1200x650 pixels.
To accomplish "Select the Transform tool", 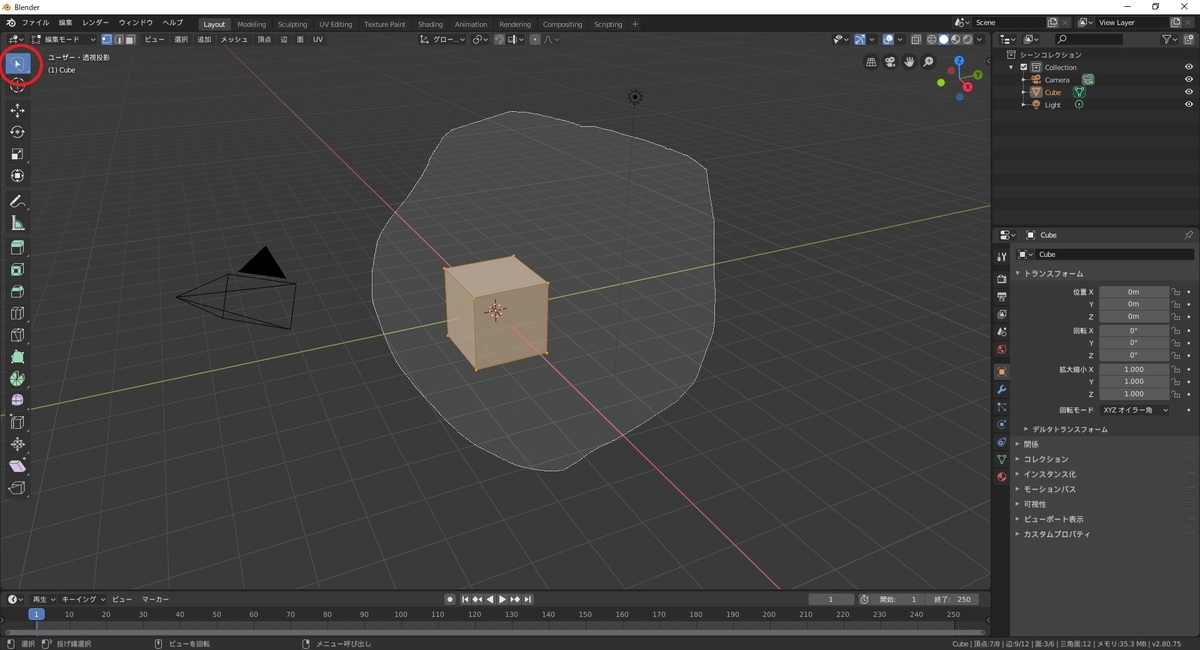I will [x=17, y=176].
